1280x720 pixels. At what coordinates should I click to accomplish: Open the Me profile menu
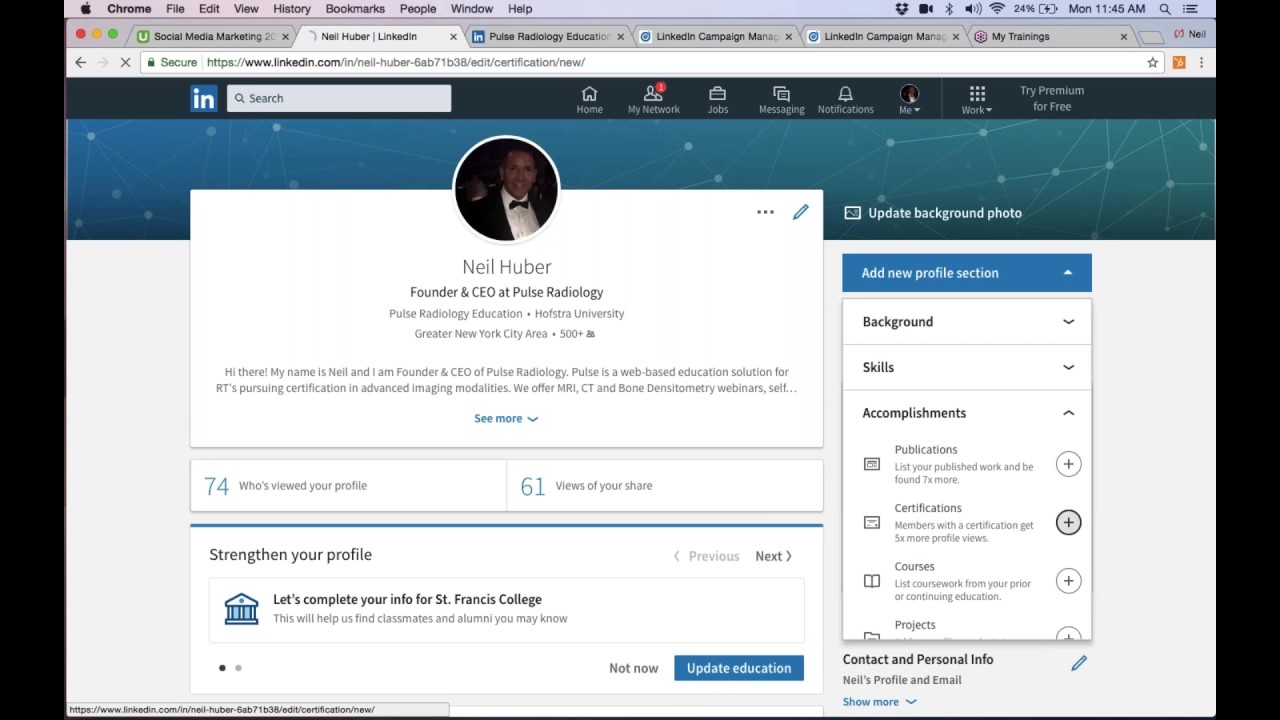pyautogui.click(x=909, y=99)
